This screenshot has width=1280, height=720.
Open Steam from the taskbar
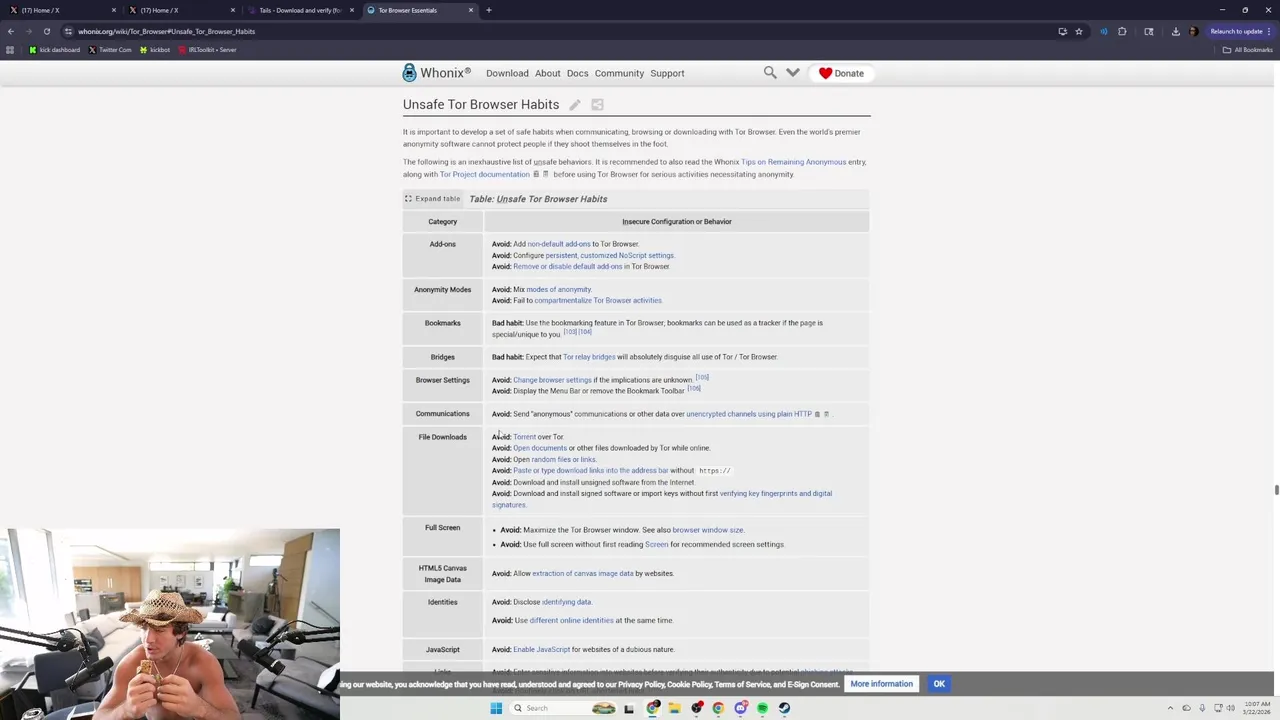point(784,708)
